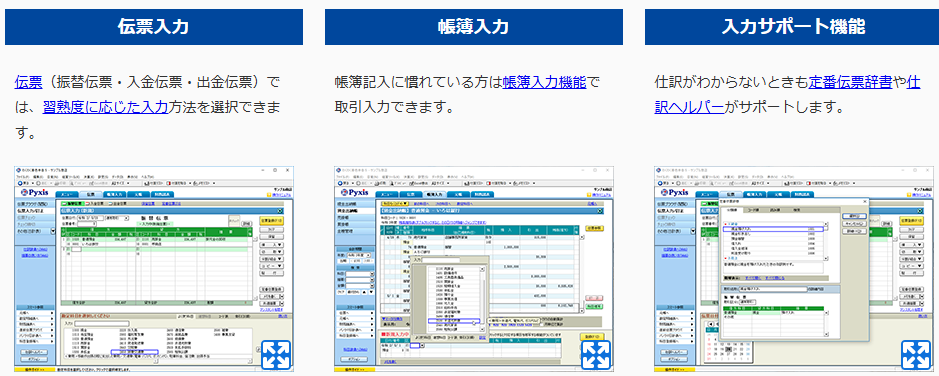Image resolution: width=939 pixels, height=376 pixels.
Task: Visit the 定番伝票辞書 link
Action: (x=850, y=82)
